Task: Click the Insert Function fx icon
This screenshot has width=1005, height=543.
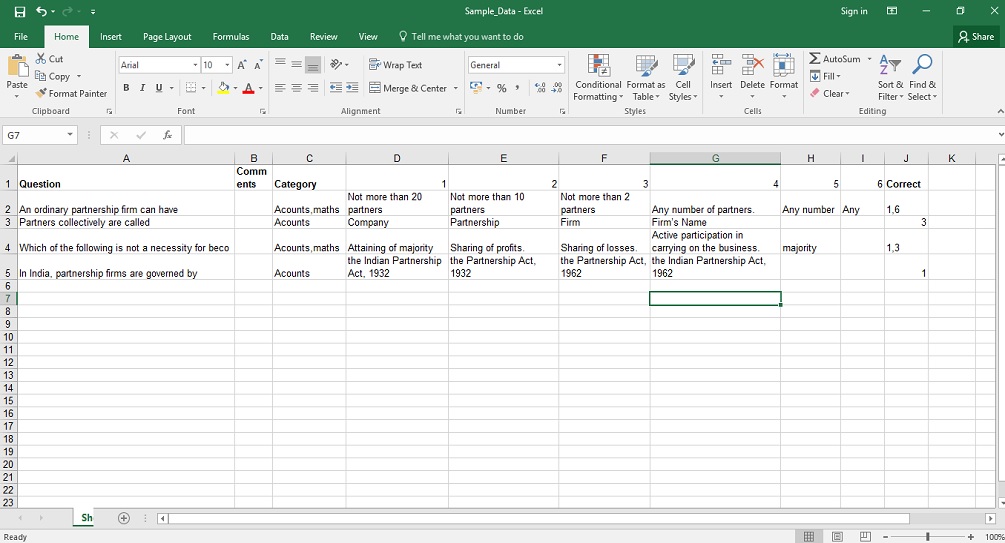Action: pyautogui.click(x=167, y=135)
